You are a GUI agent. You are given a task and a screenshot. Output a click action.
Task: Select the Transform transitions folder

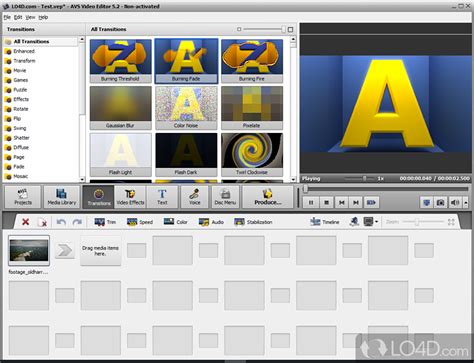[41, 61]
